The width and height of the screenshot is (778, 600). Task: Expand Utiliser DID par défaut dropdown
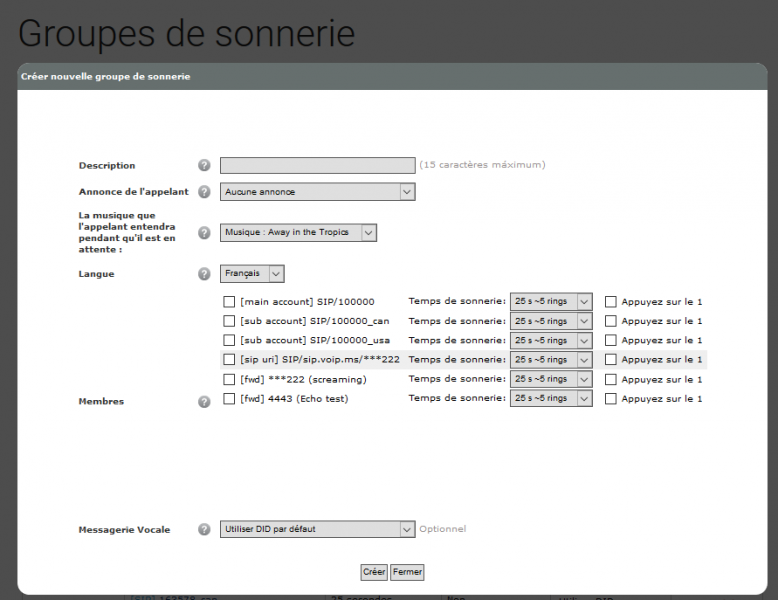(x=318, y=529)
